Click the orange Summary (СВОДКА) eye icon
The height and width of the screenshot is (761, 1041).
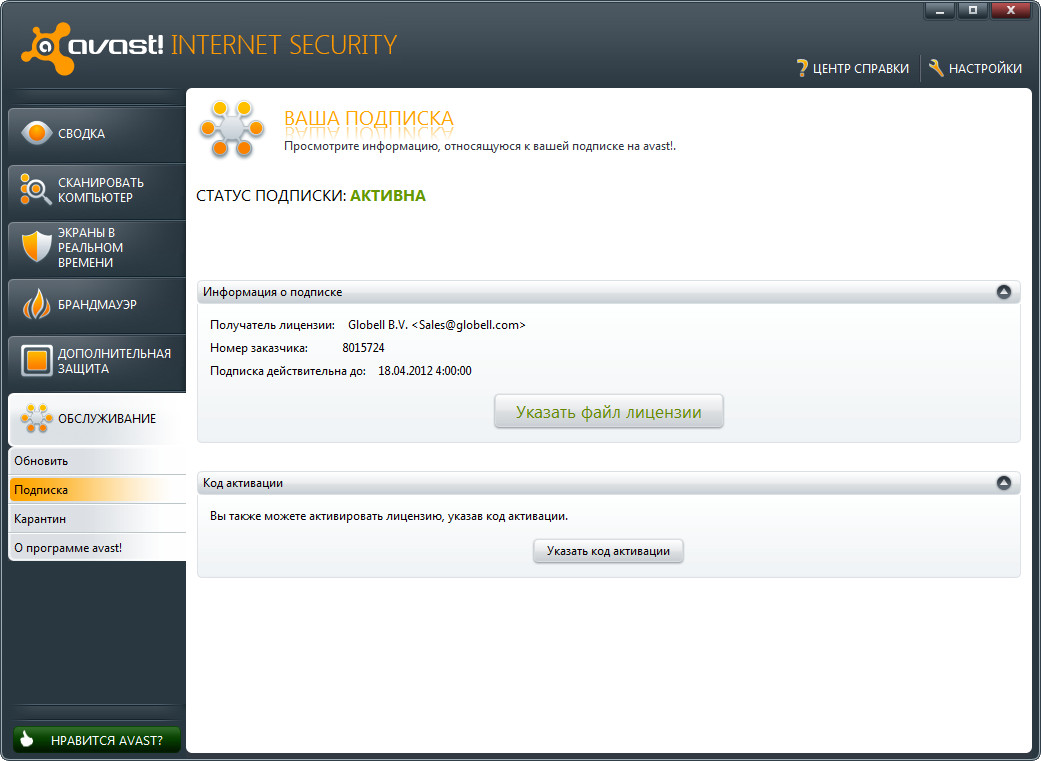[x=37, y=133]
